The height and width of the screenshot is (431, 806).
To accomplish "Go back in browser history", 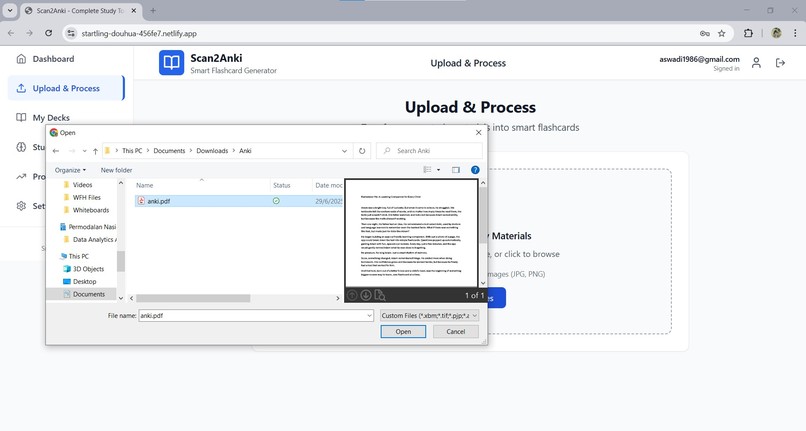I will point(11,33).
